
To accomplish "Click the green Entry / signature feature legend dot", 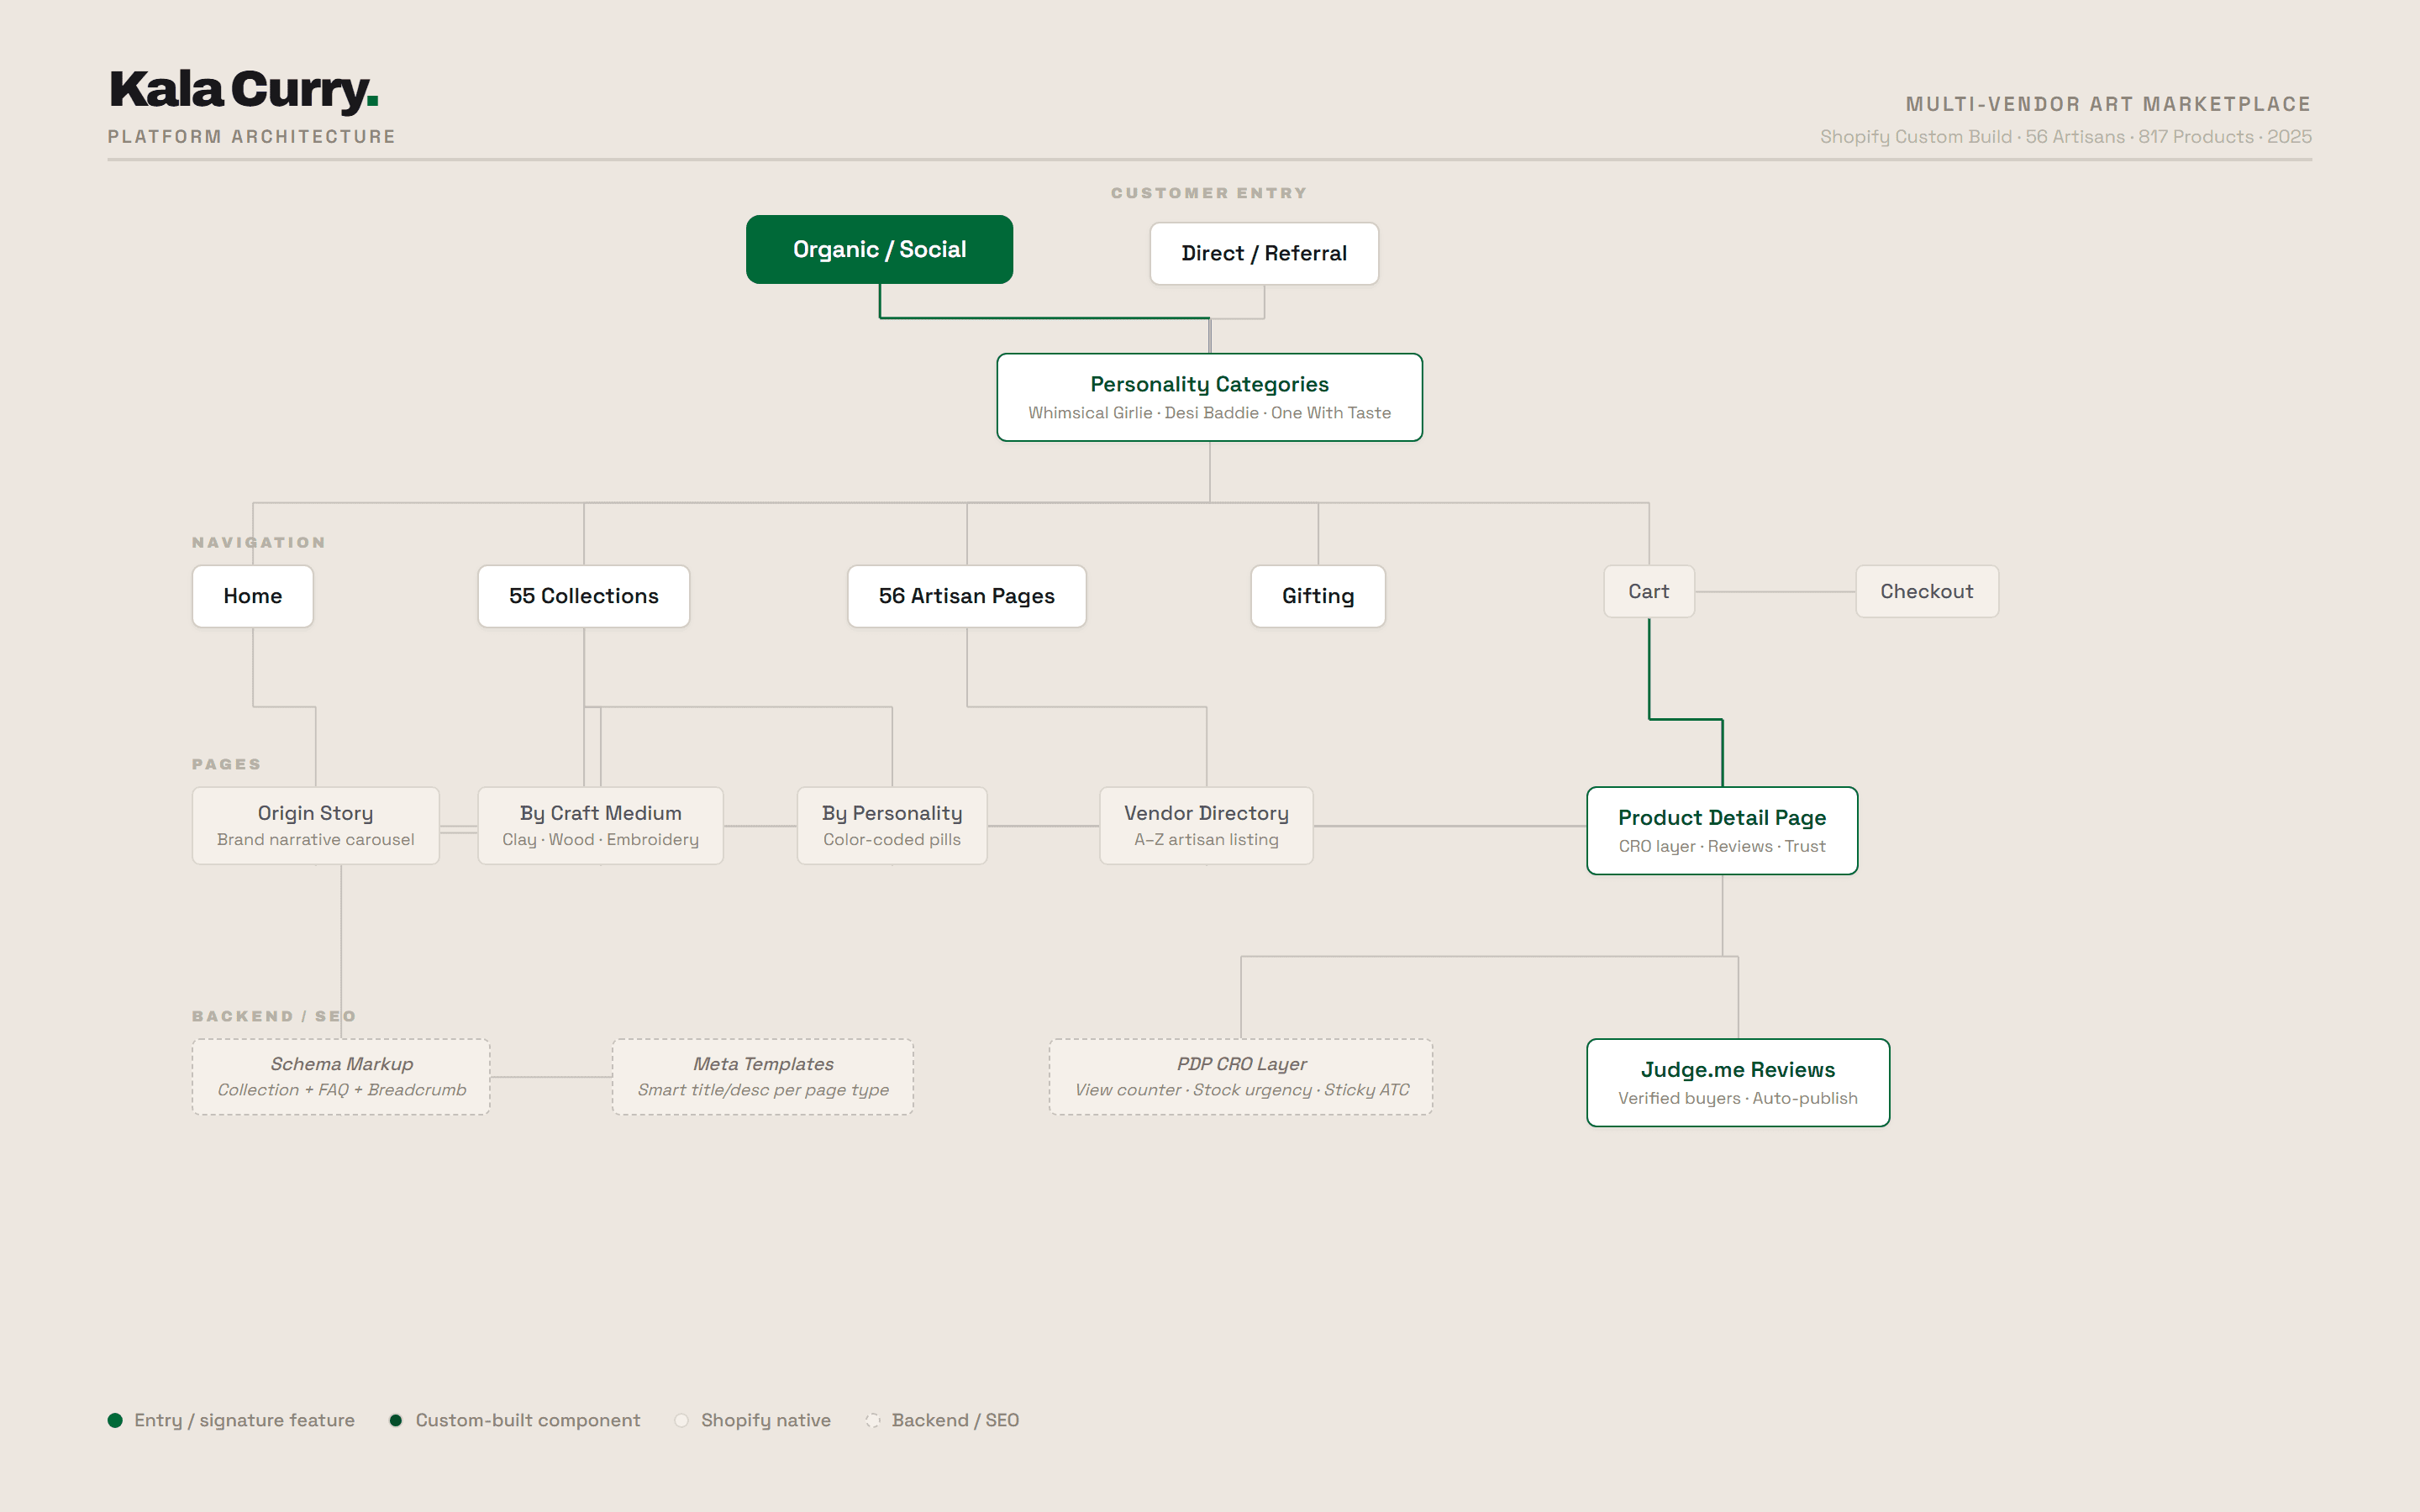I will [115, 1420].
